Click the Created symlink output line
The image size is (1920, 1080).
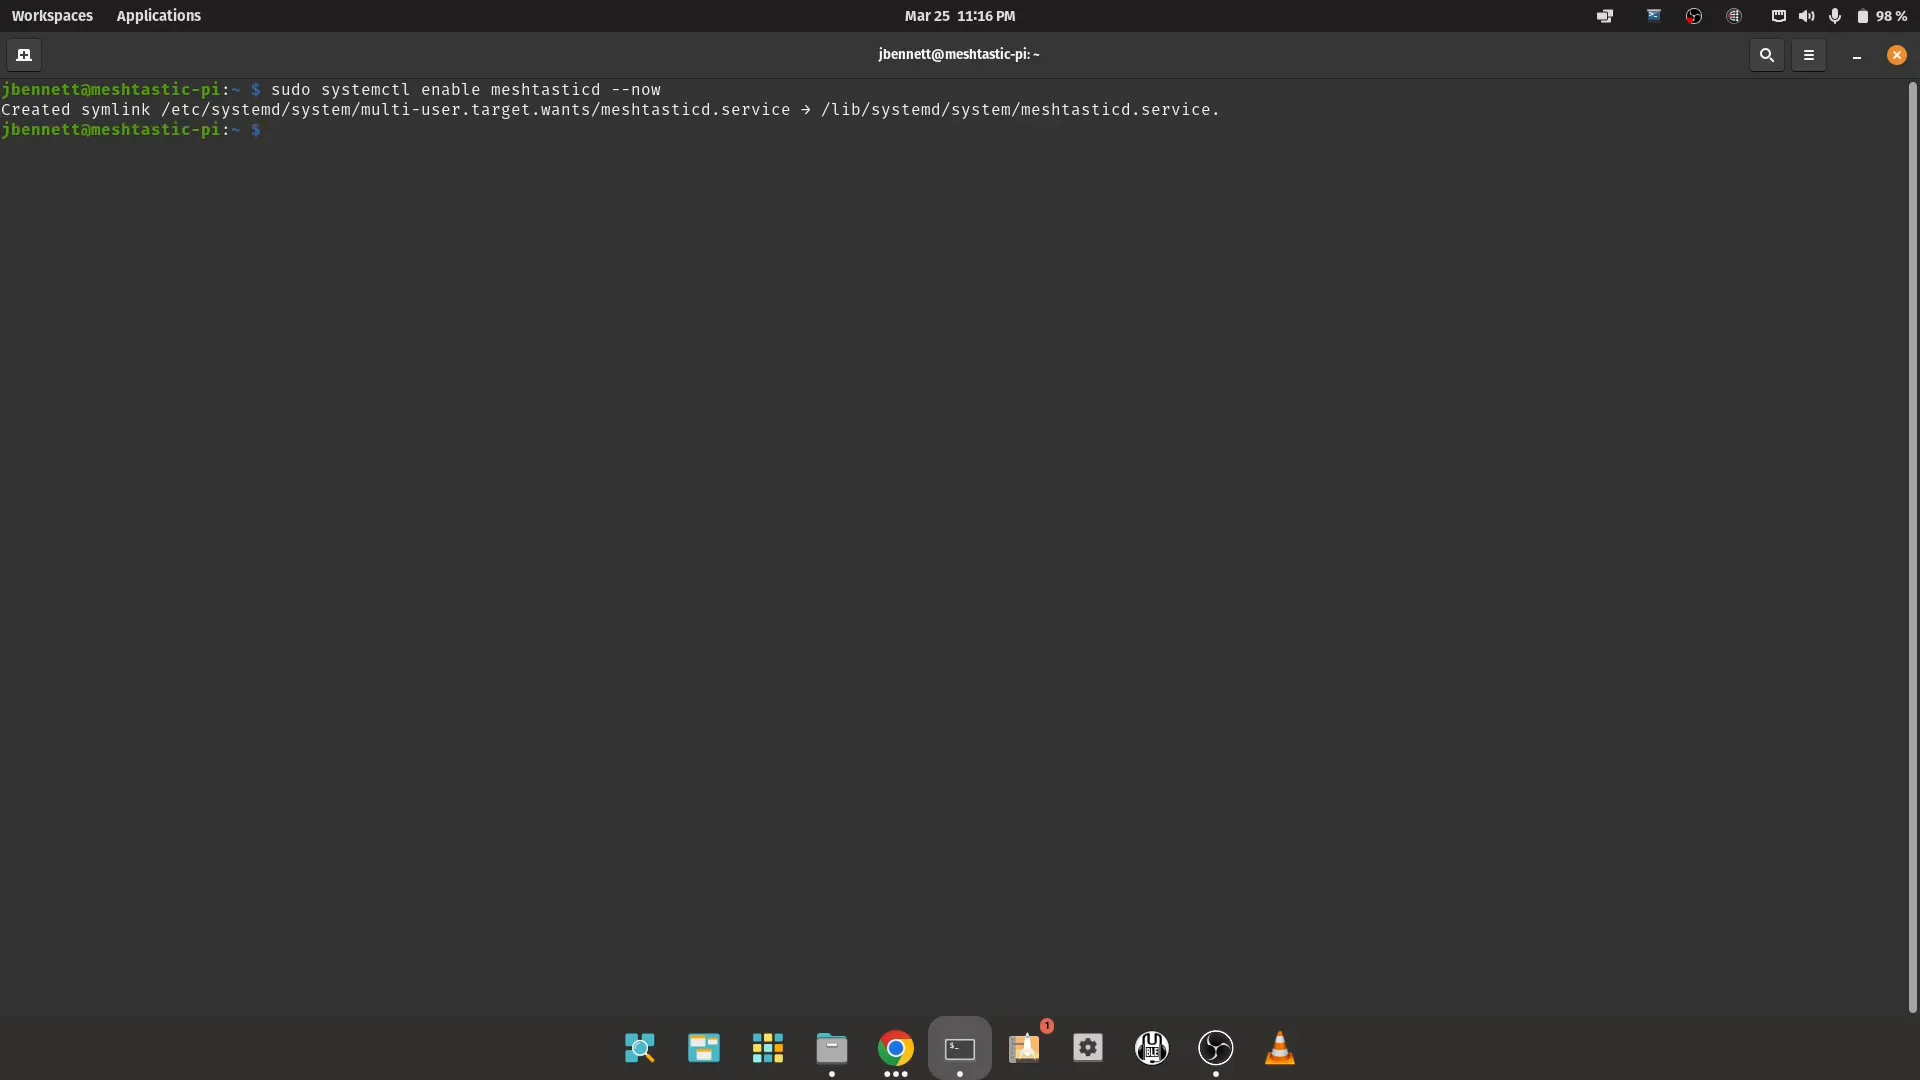tap(610, 110)
